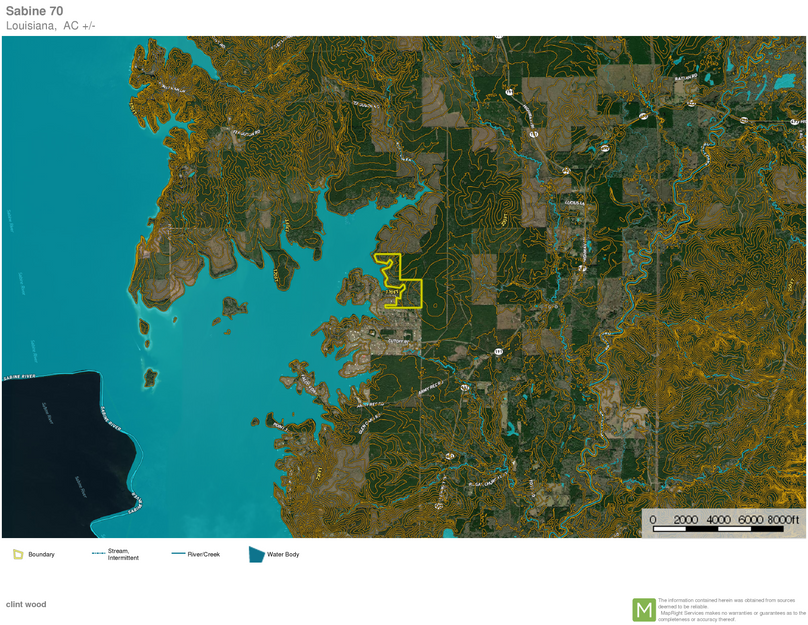
Task: Click the dark water area in bottom-left corner
Action: [x=50, y=470]
